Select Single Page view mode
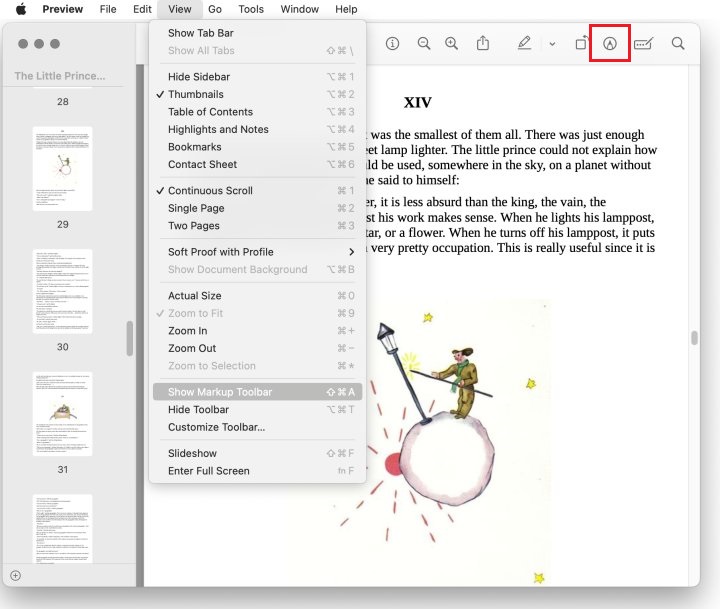 [196, 208]
